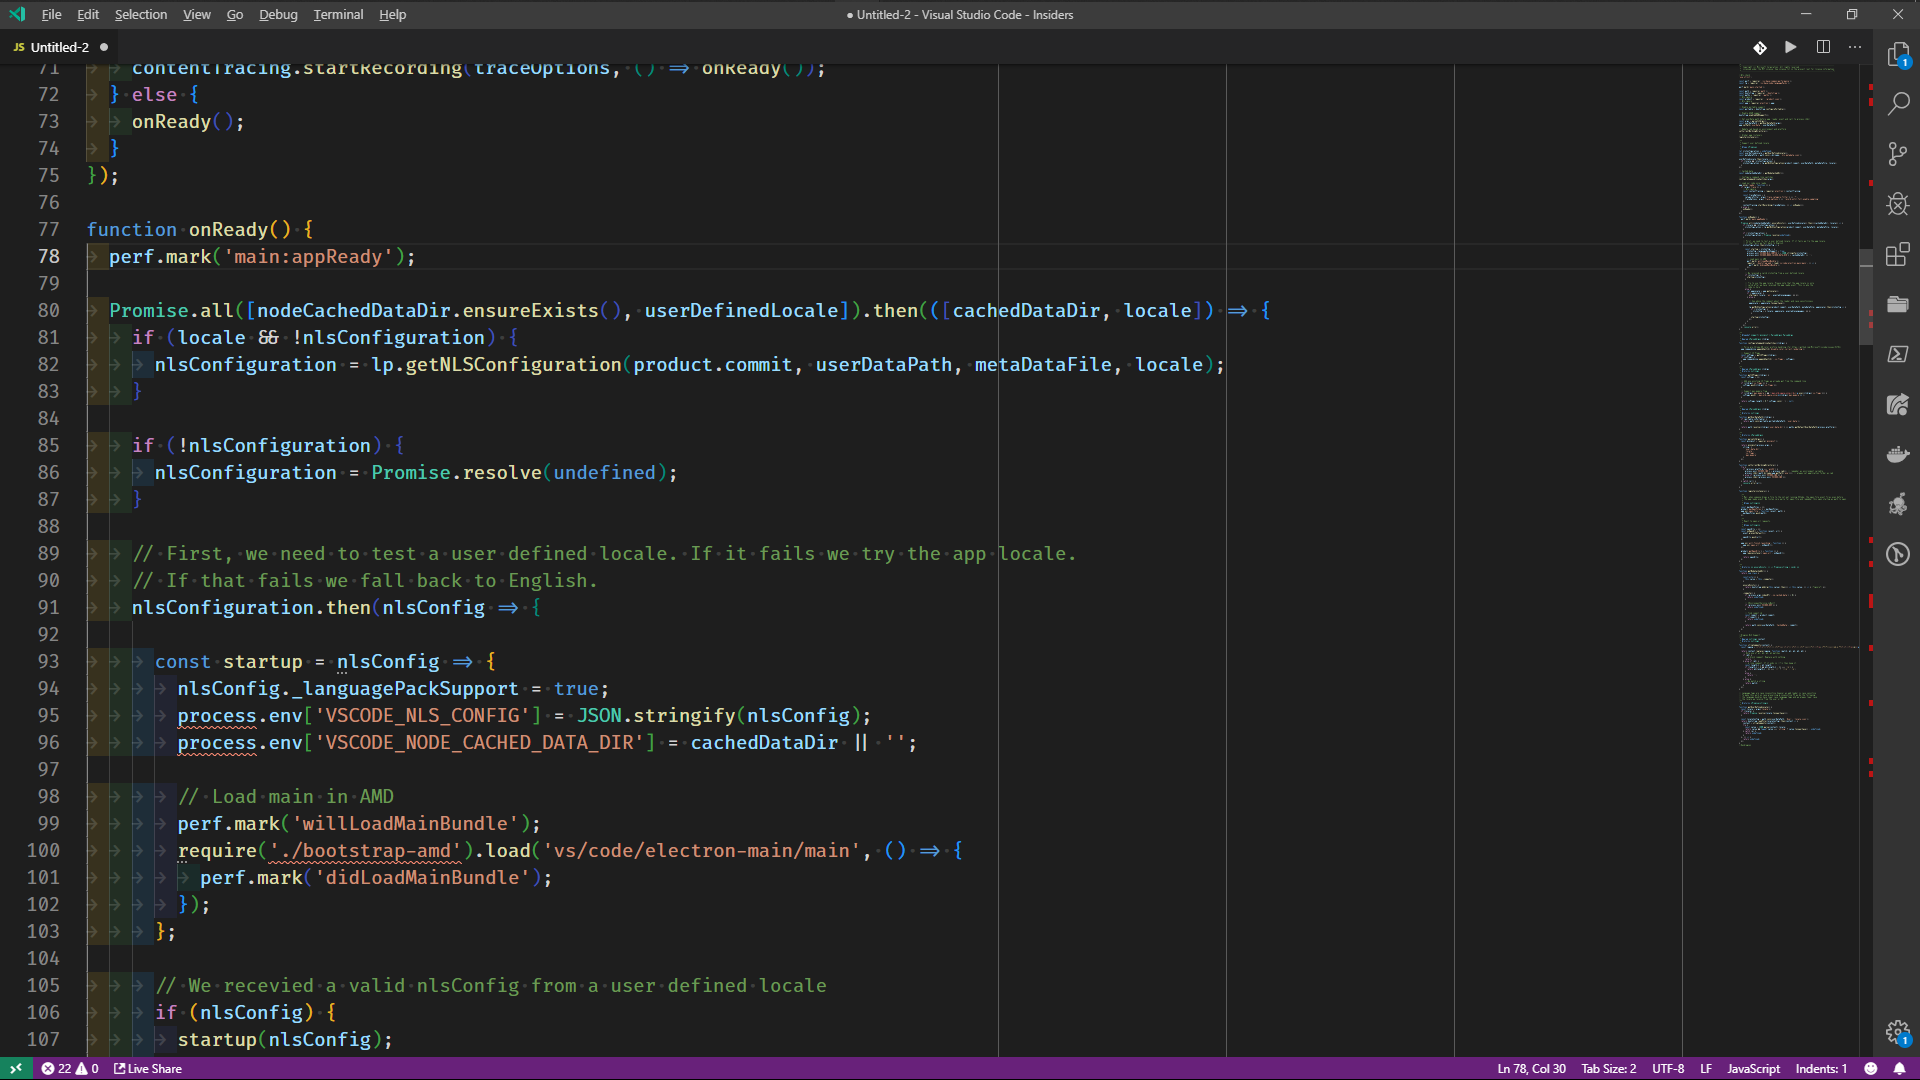Click 'Promise.resolve' on line 86
The width and height of the screenshot is (1920, 1080).
456,472
